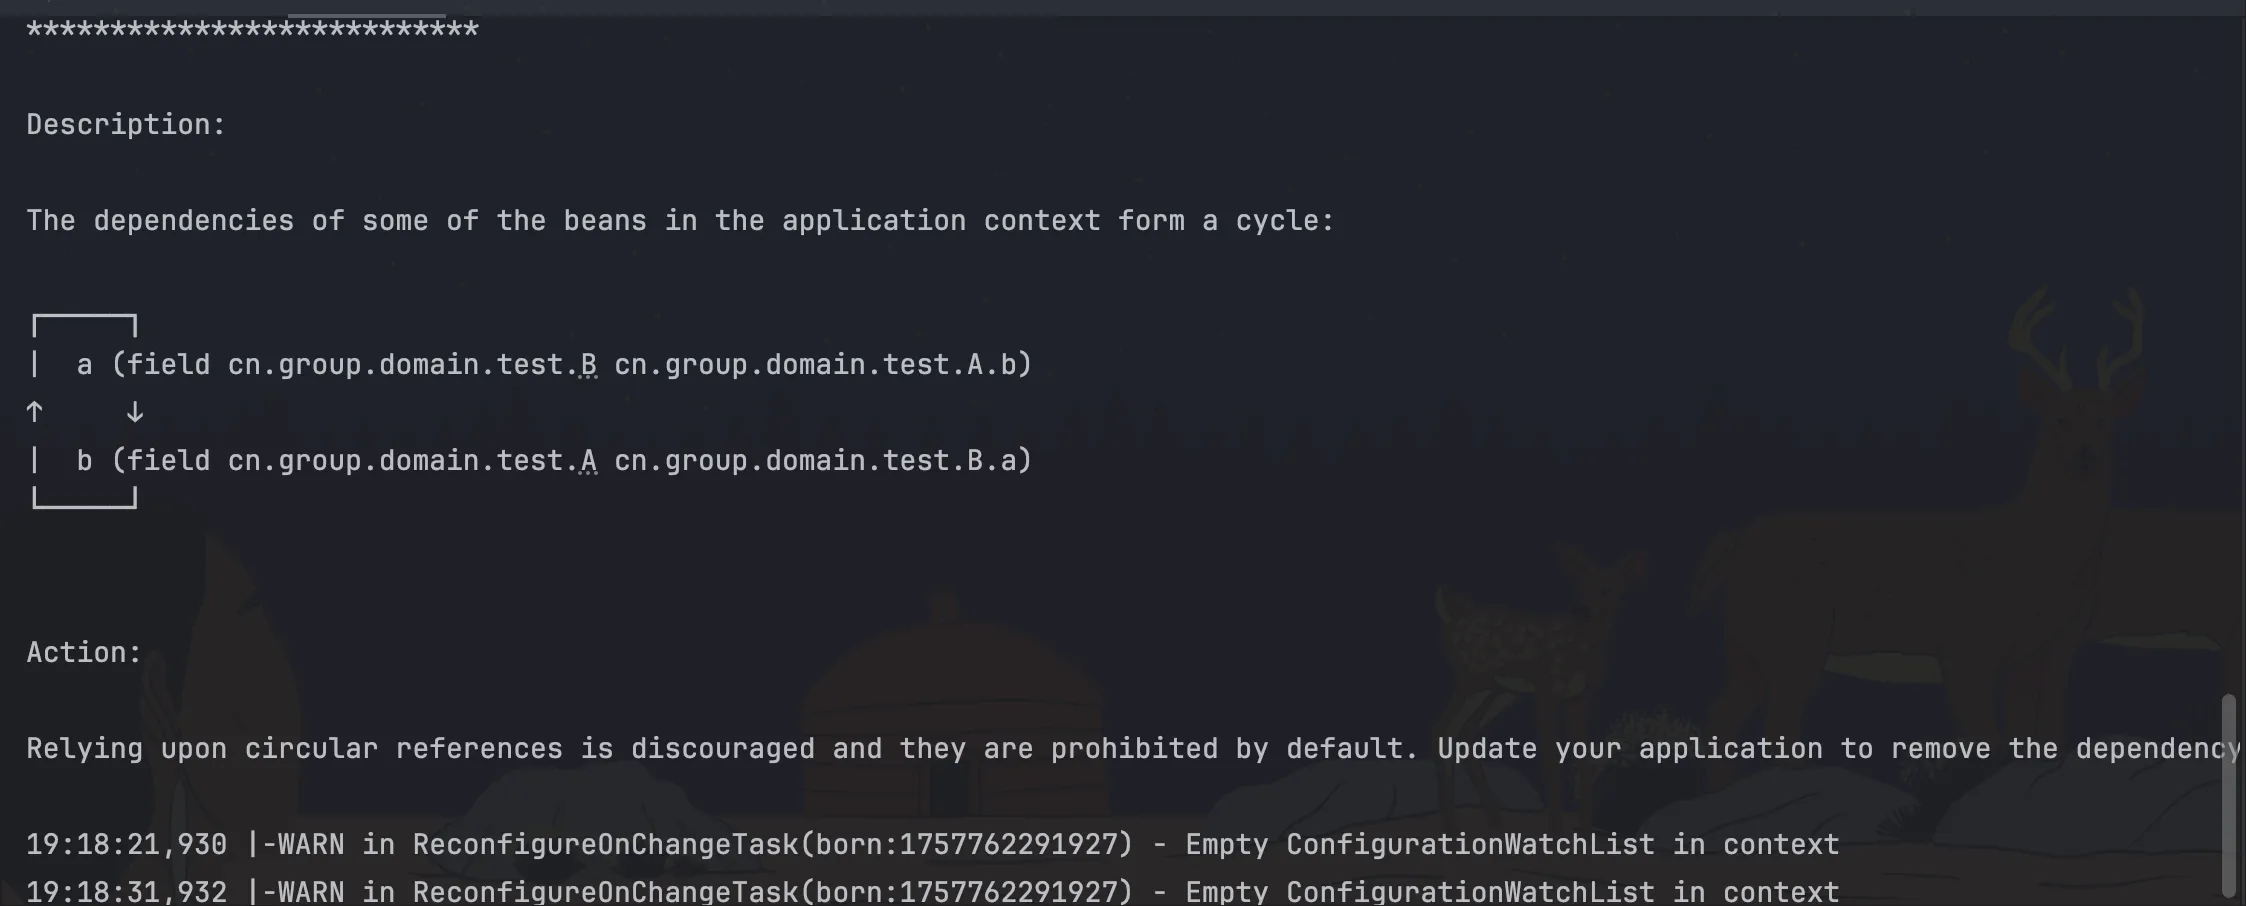Click the word 'prohibited' in Action message
This screenshot has height=906, width=2246.
[x=1134, y=749]
